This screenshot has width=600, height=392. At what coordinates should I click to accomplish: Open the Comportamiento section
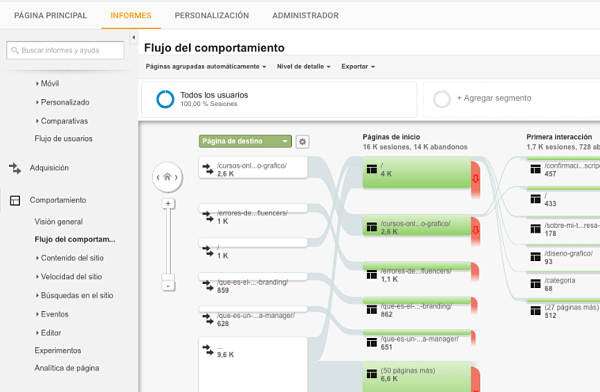tap(58, 200)
